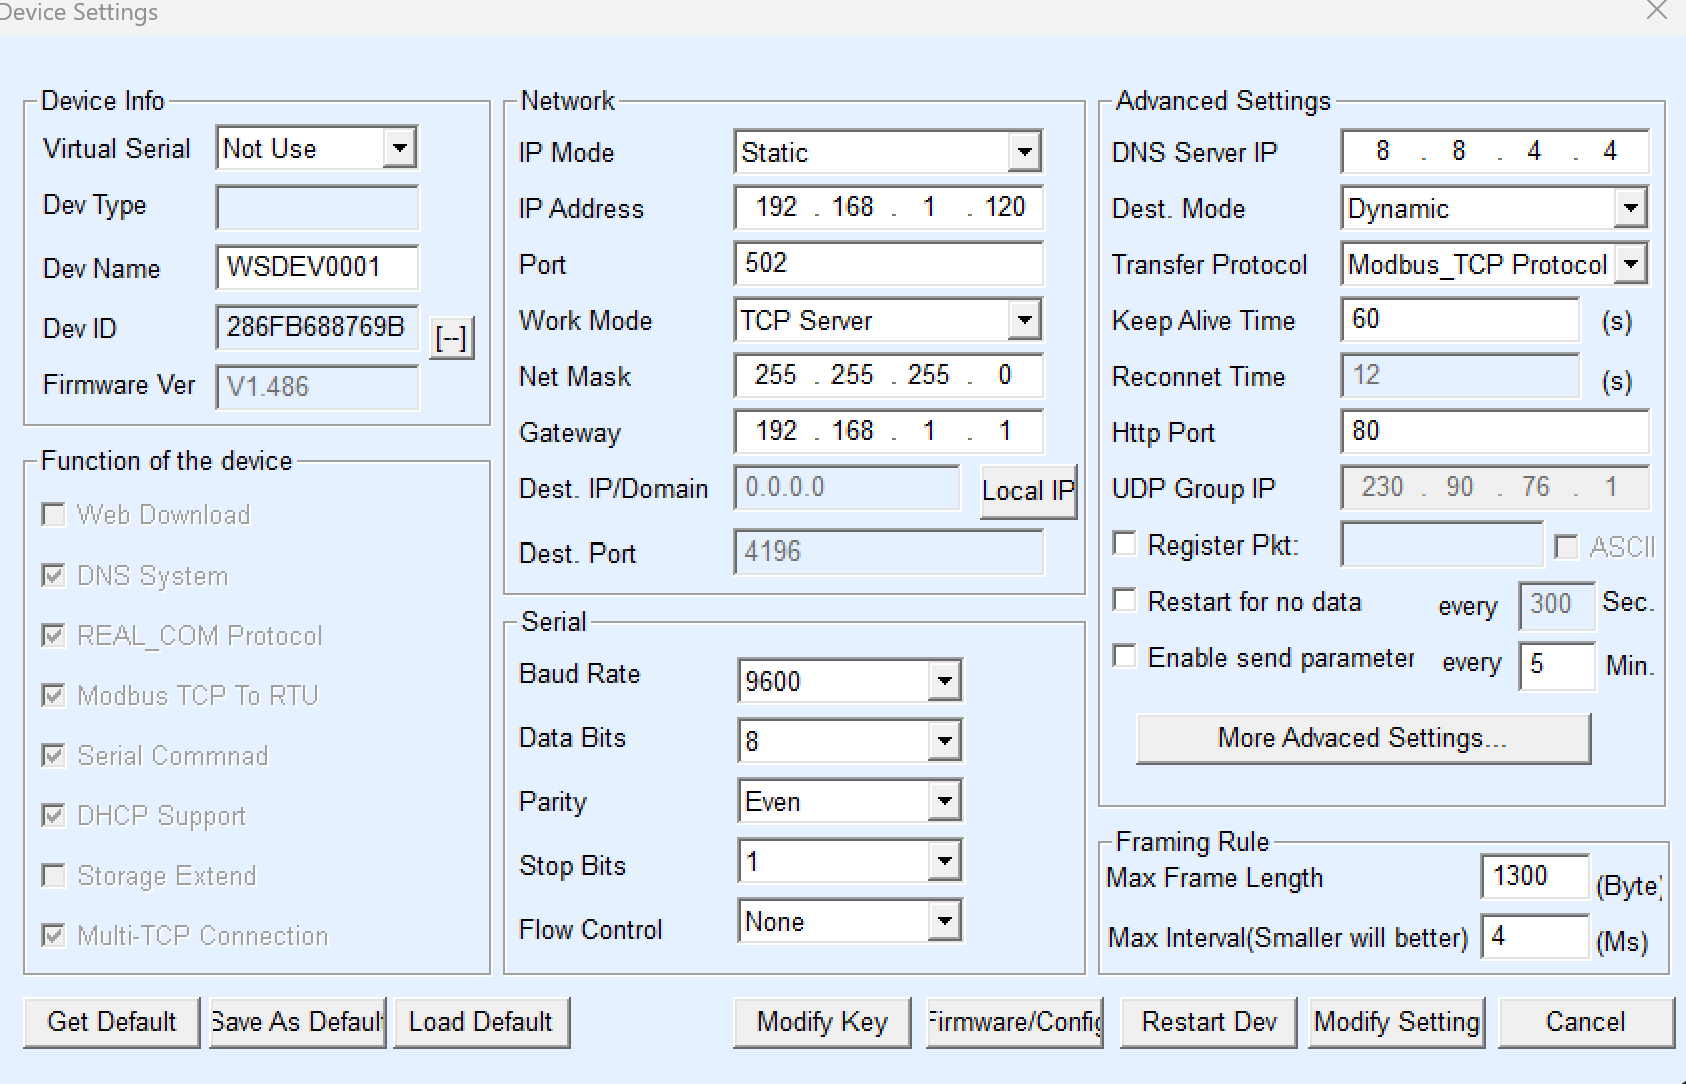1686x1084 pixels.
Task: Check Enable send parameter
Action: tap(1123, 656)
